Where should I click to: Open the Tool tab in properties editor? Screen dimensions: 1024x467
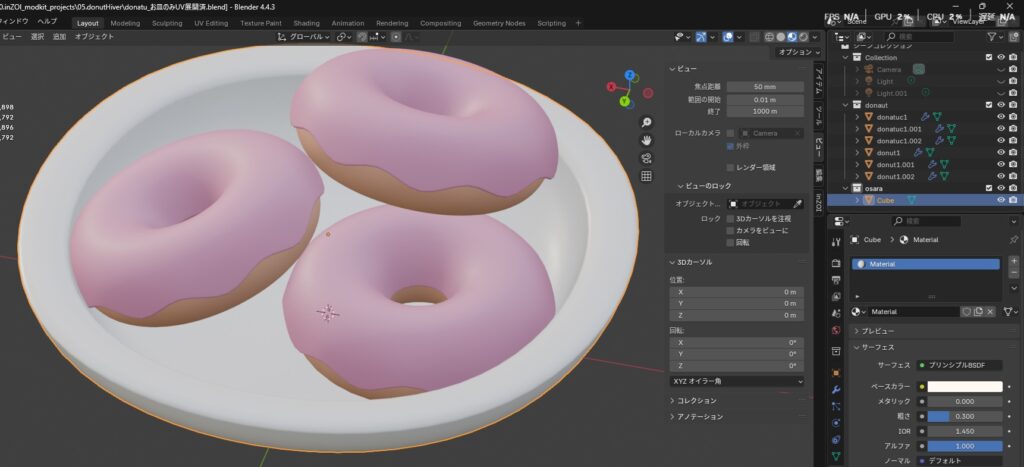(836, 242)
